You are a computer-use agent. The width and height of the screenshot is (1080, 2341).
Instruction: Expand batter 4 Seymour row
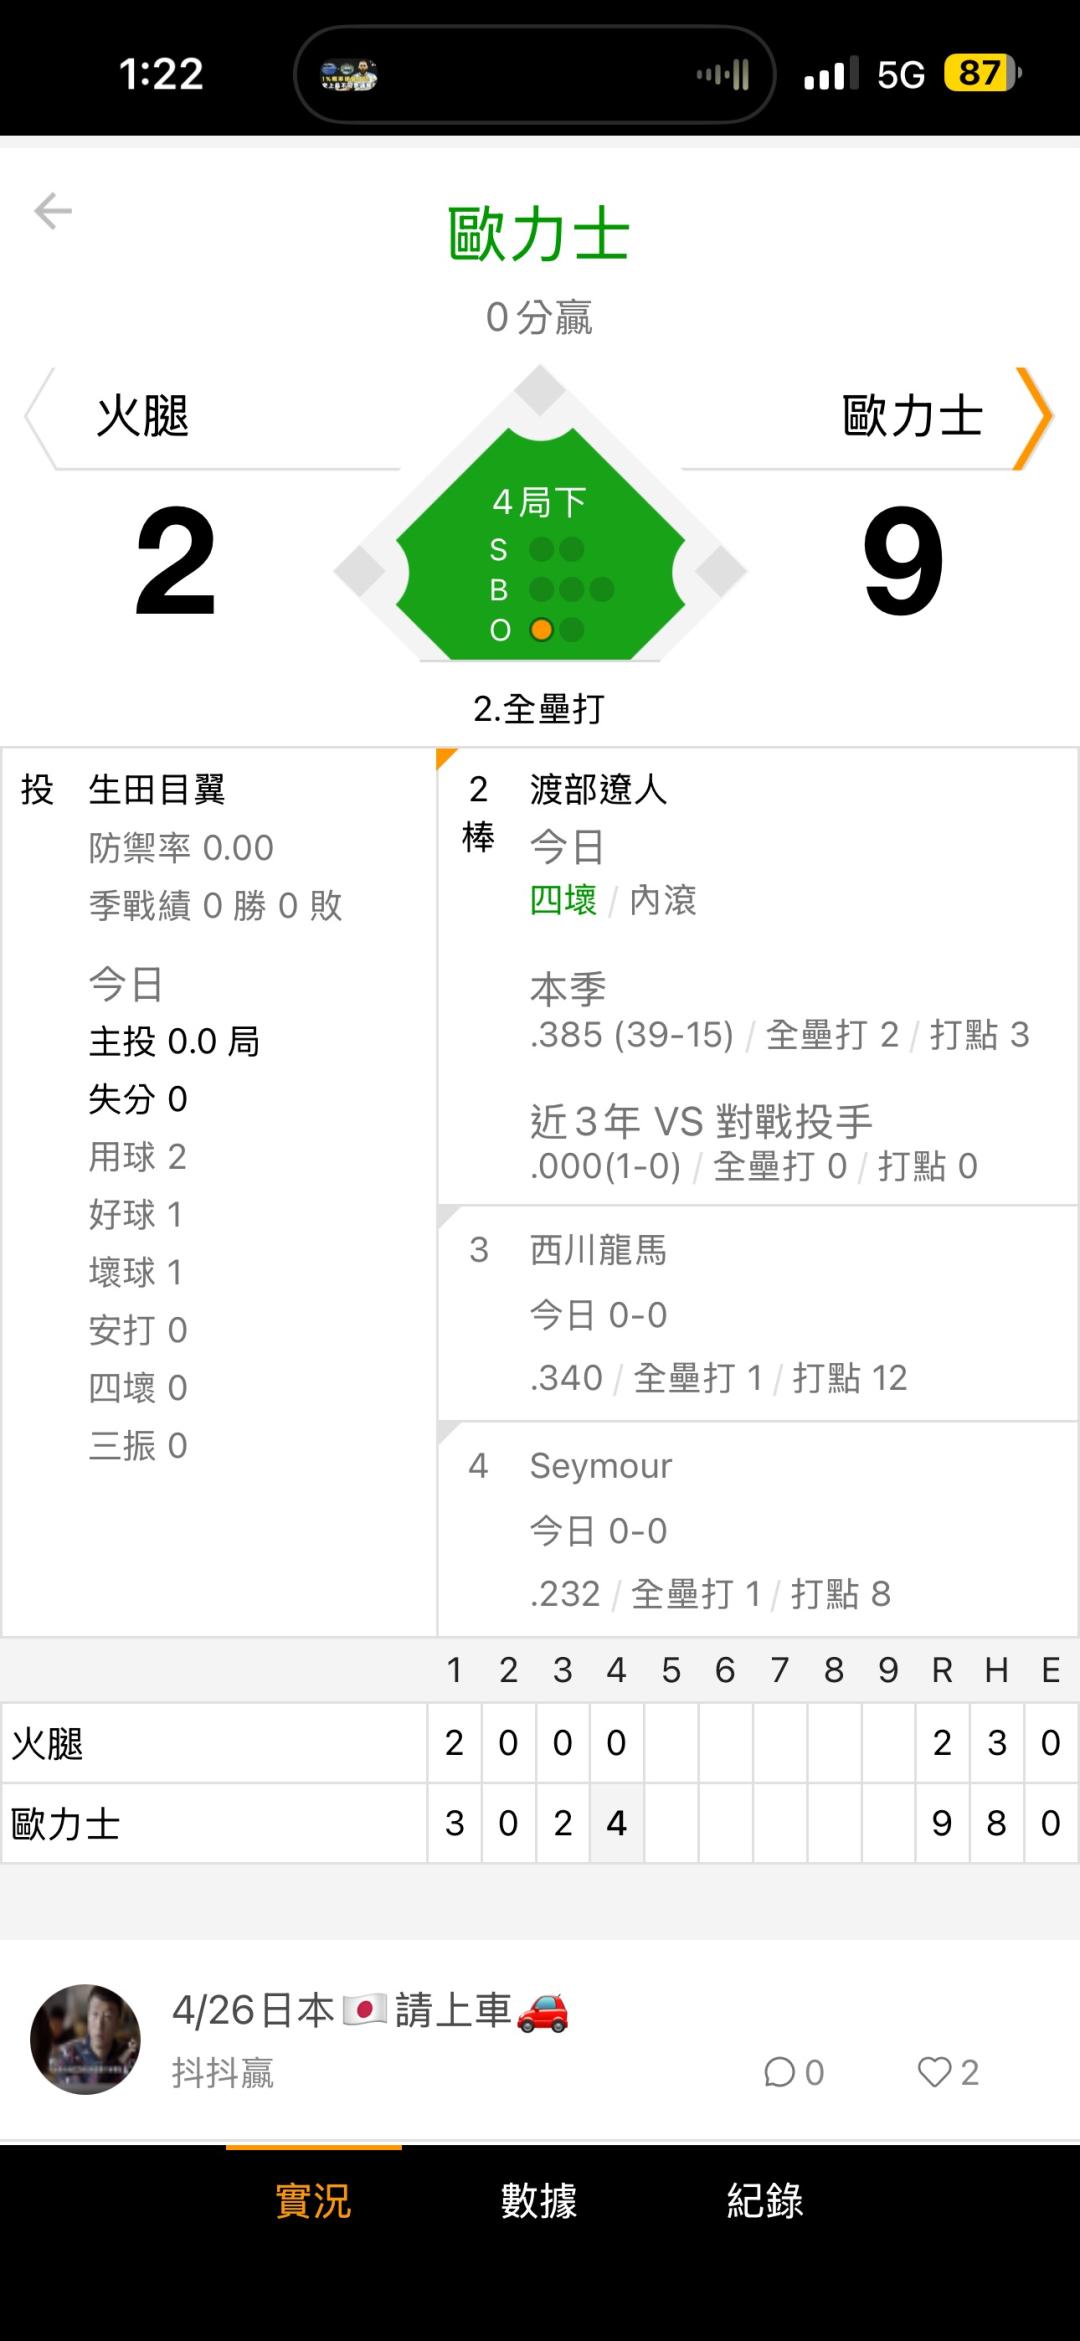click(x=757, y=1529)
